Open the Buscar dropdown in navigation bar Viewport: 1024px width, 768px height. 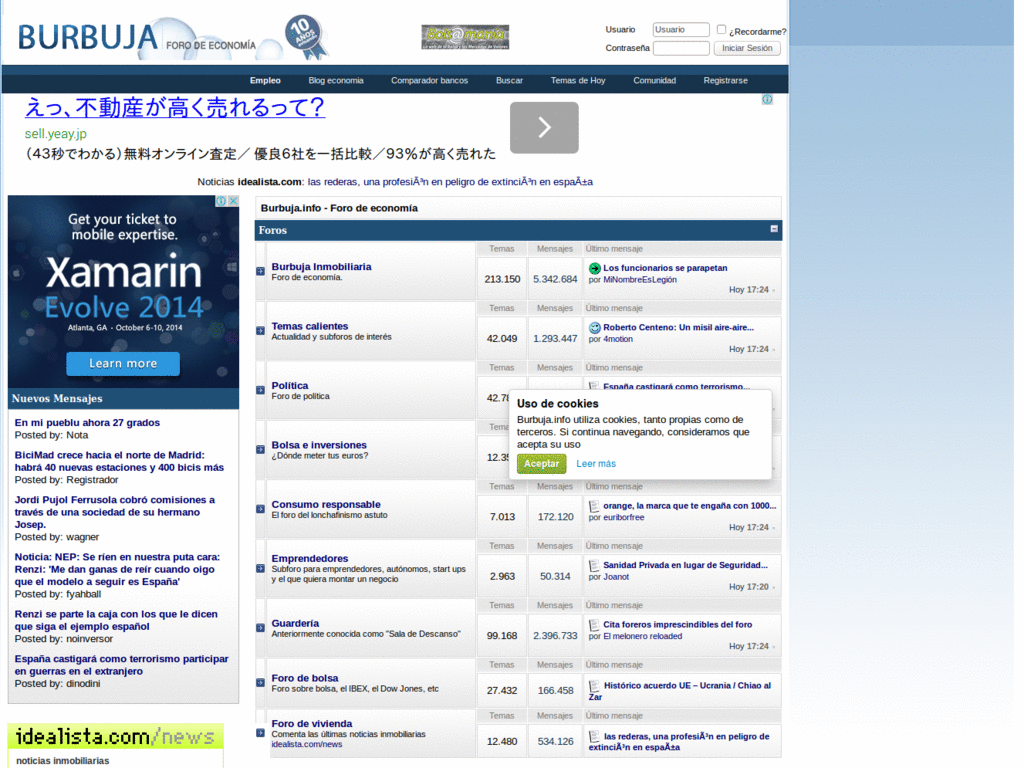(x=509, y=80)
